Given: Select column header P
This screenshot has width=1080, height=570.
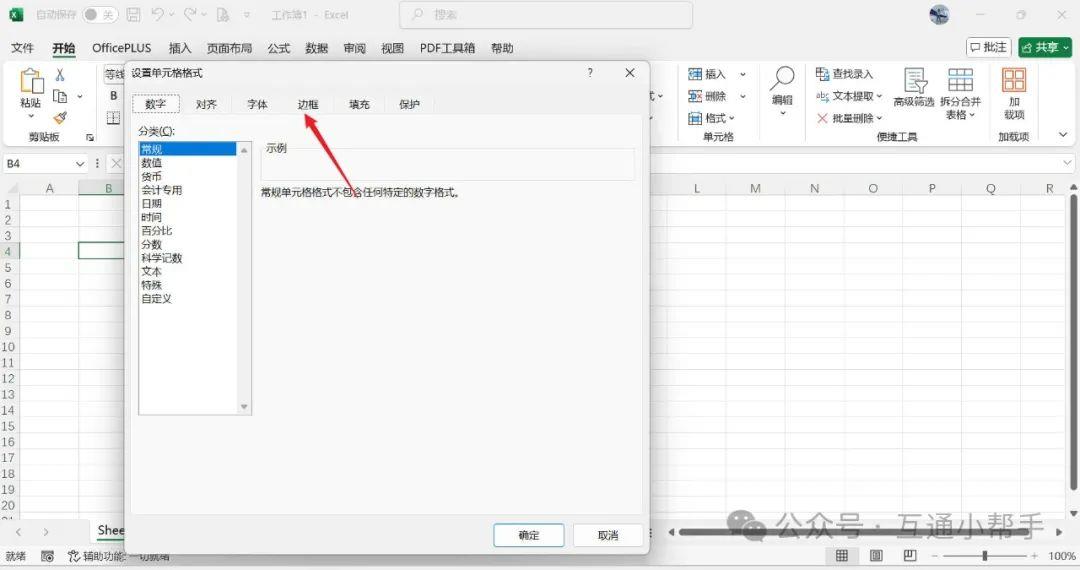Looking at the screenshot, I should tap(931, 188).
